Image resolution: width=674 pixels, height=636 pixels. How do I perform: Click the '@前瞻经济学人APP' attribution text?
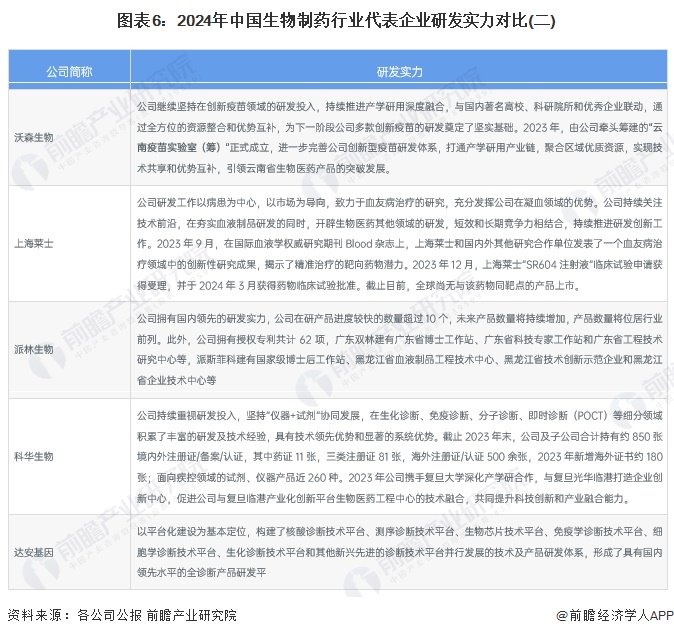615,615
